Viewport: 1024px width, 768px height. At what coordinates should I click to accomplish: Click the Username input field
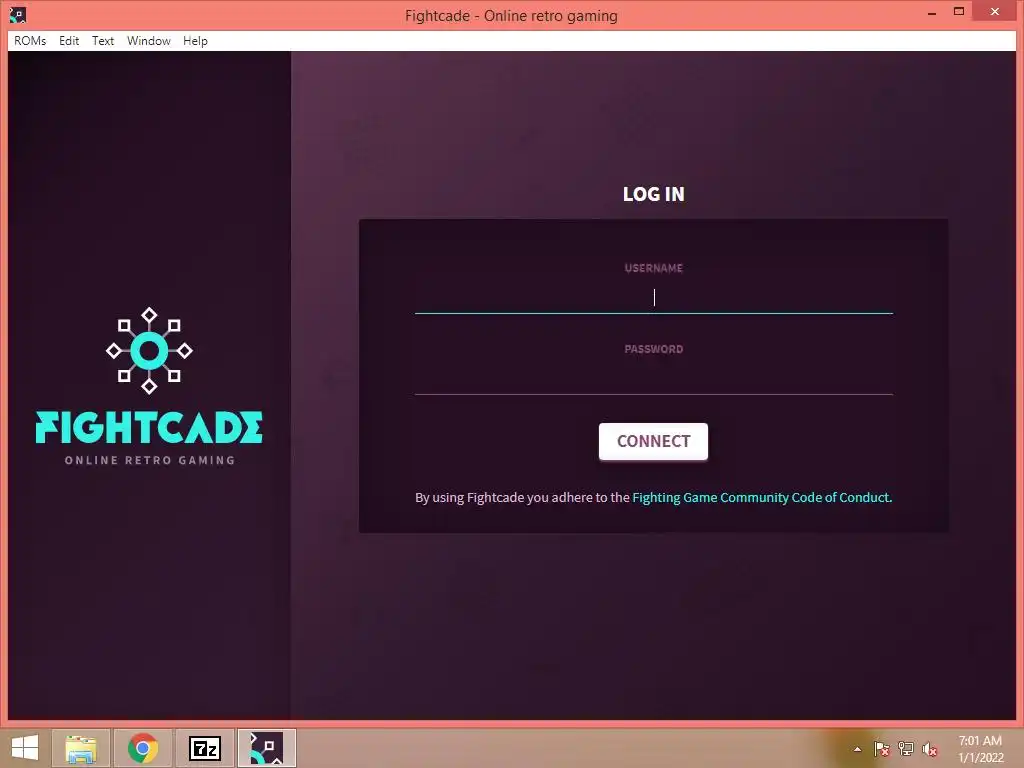click(x=654, y=298)
